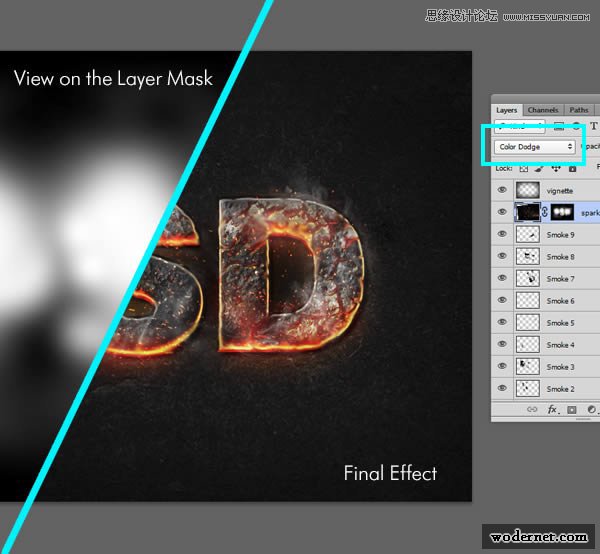
Task: Click the Smoke 4 layer thumbnail
Action: coord(528,344)
